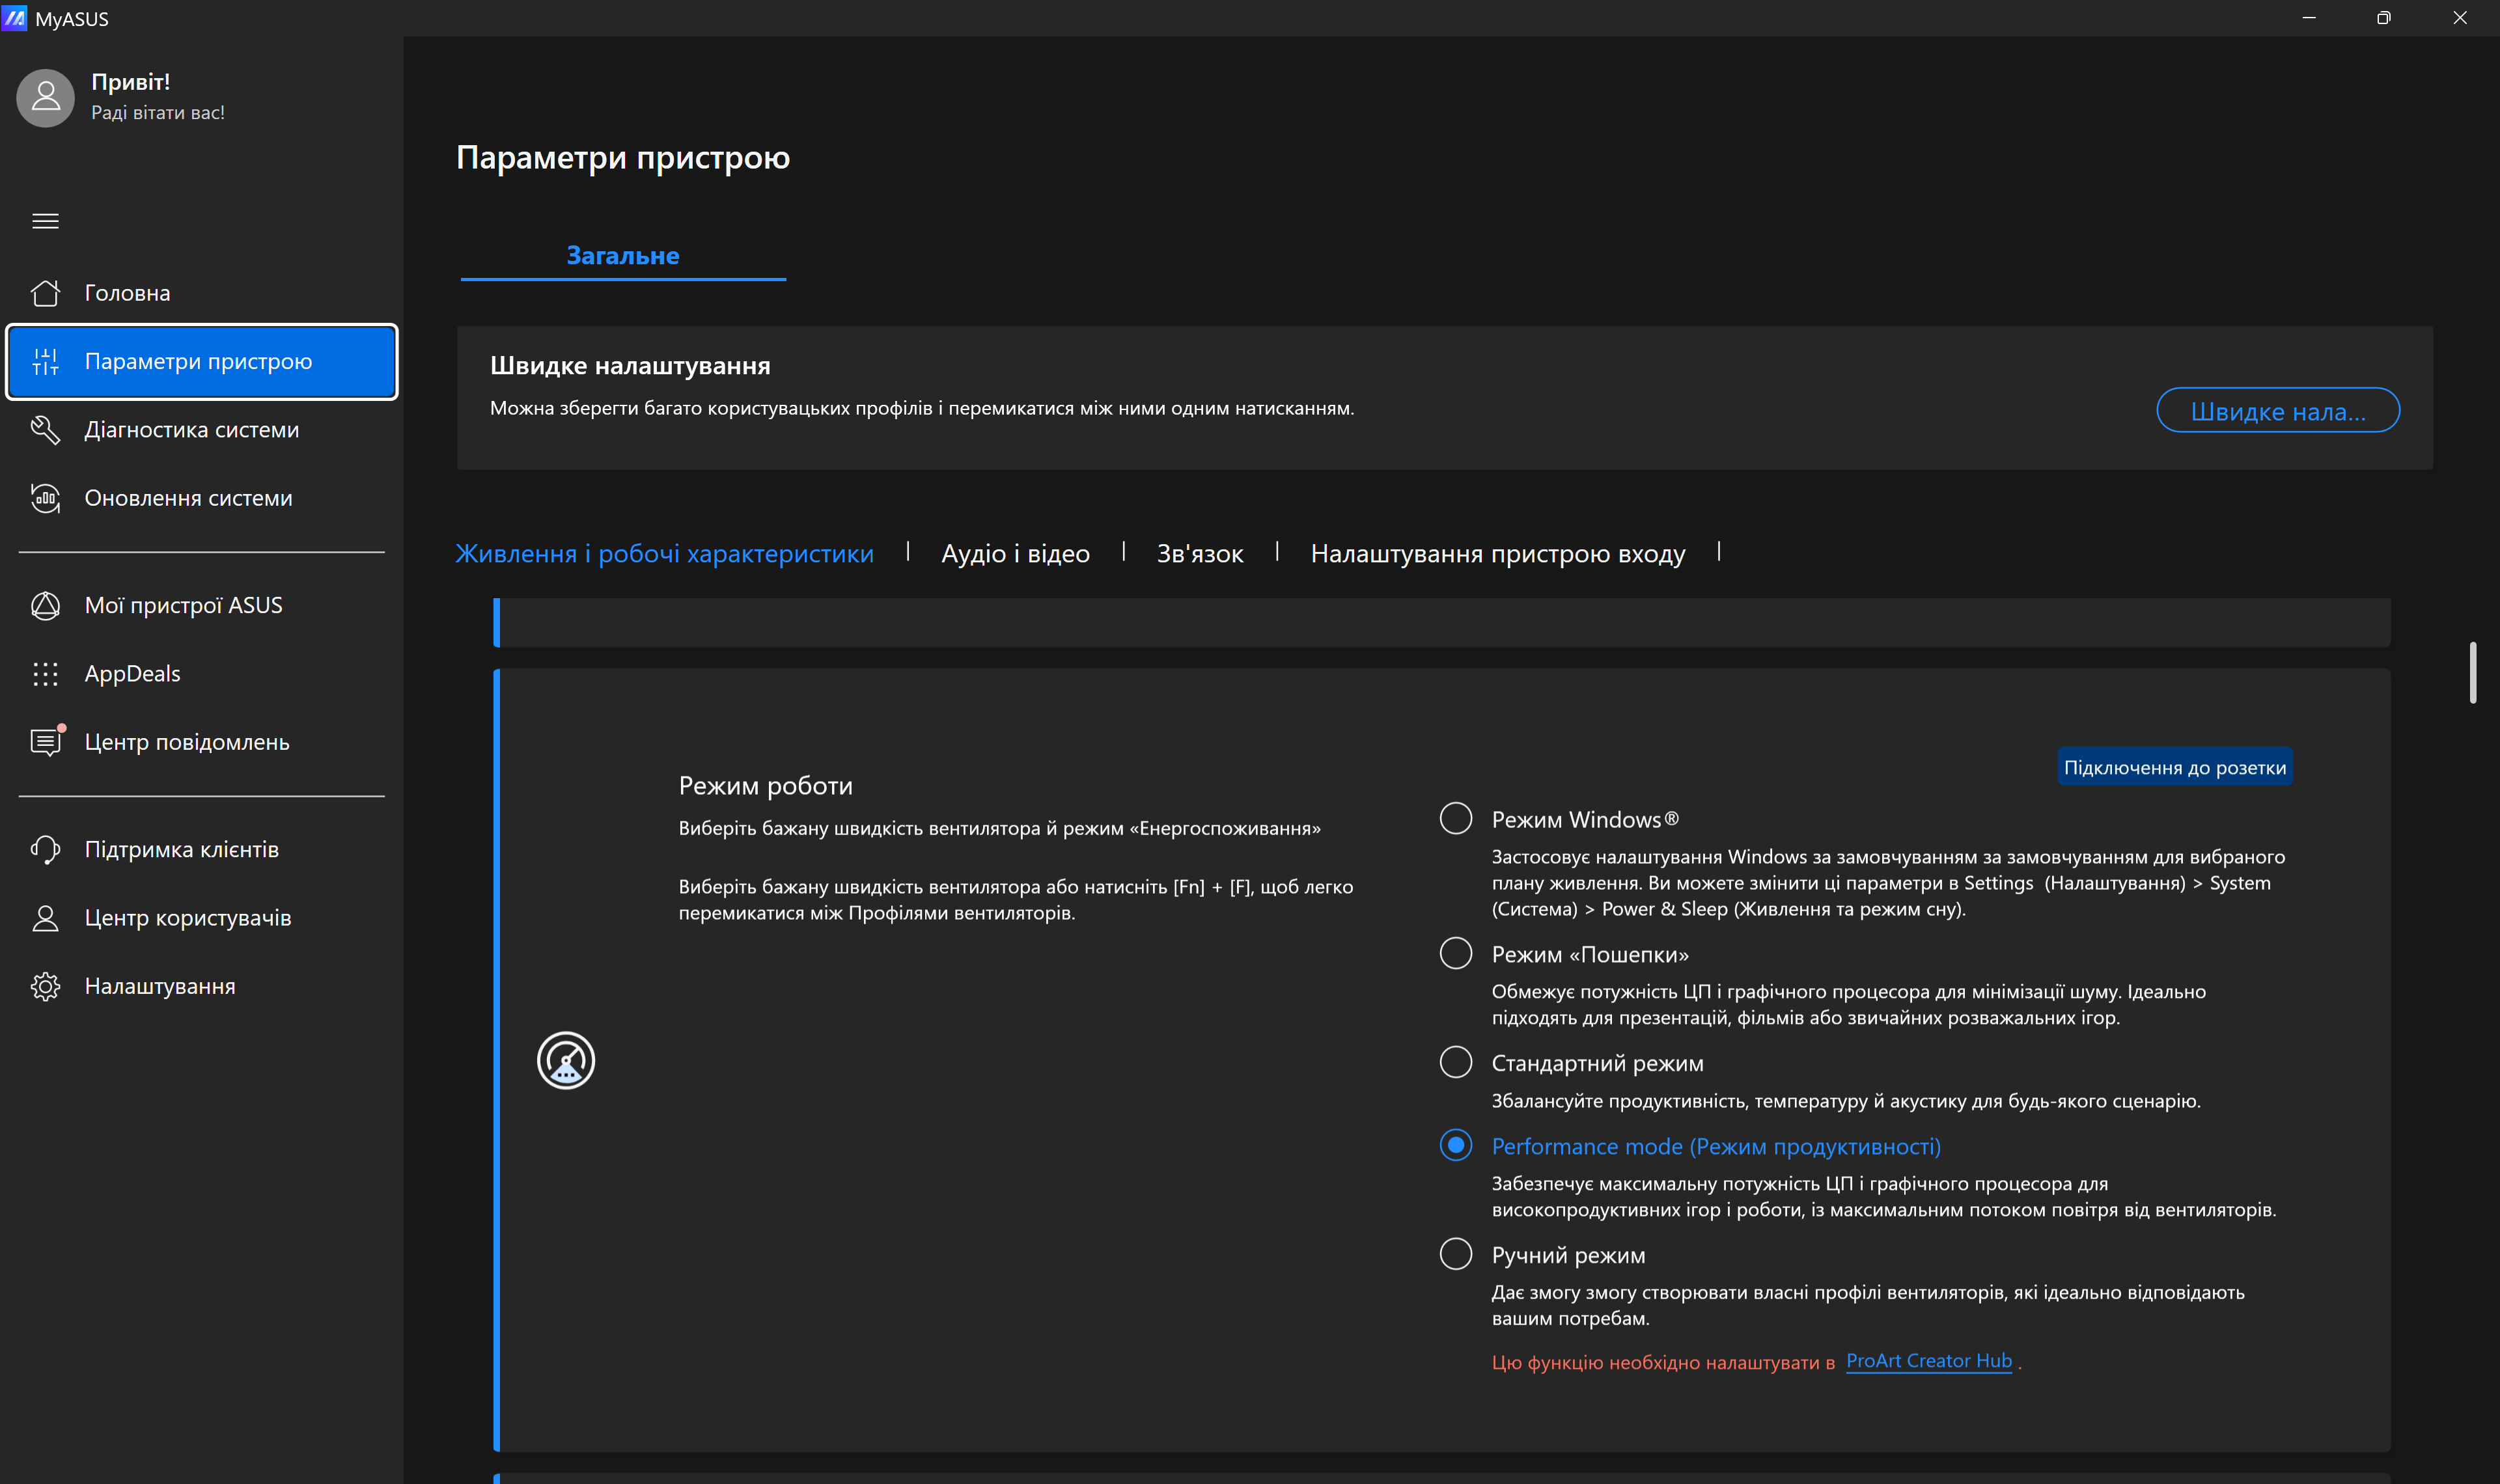
Task: Open the Налаштування gear icon
Action: pyautogui.click(x=45, y=986)
